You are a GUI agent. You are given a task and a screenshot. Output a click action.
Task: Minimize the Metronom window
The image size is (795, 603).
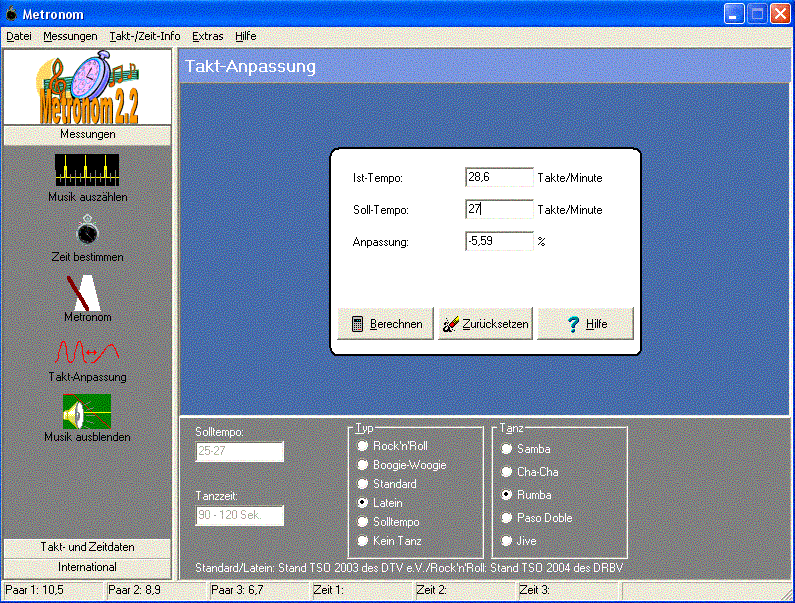point(734,14)
